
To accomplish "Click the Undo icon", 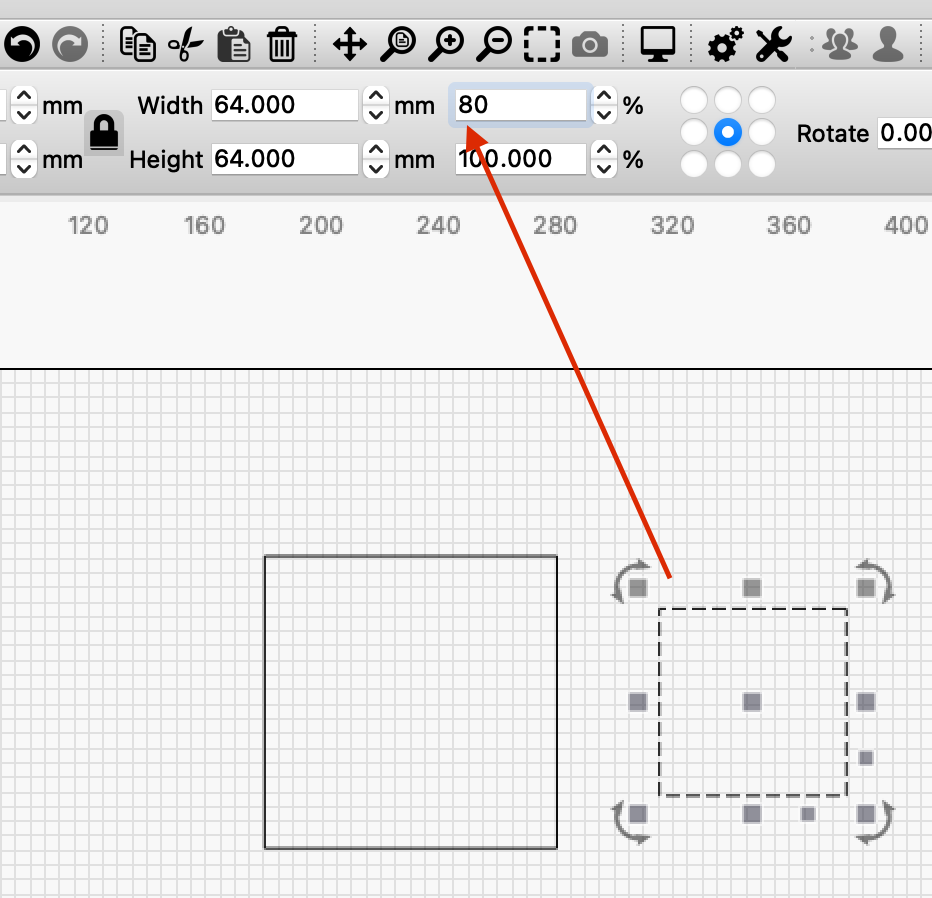I will point(21,44).
